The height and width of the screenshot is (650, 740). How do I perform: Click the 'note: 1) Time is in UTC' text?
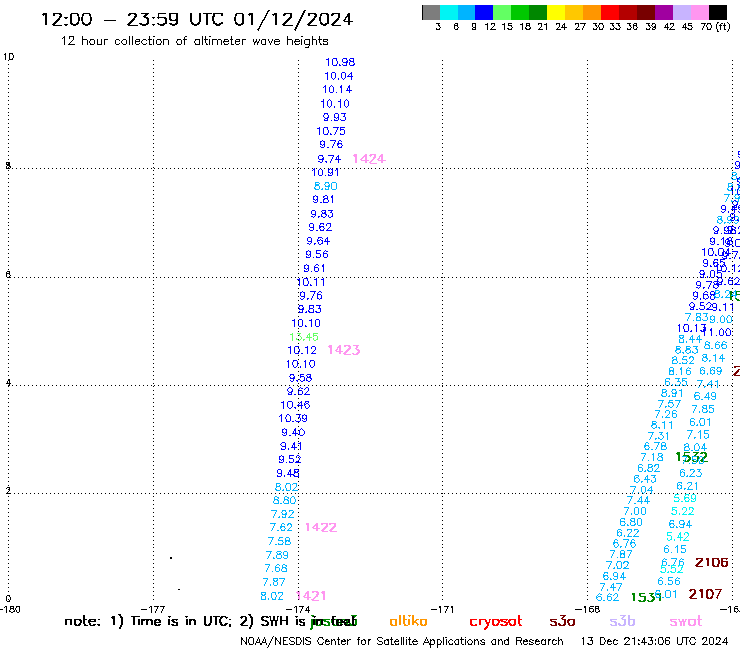click(x=148, y=621)
